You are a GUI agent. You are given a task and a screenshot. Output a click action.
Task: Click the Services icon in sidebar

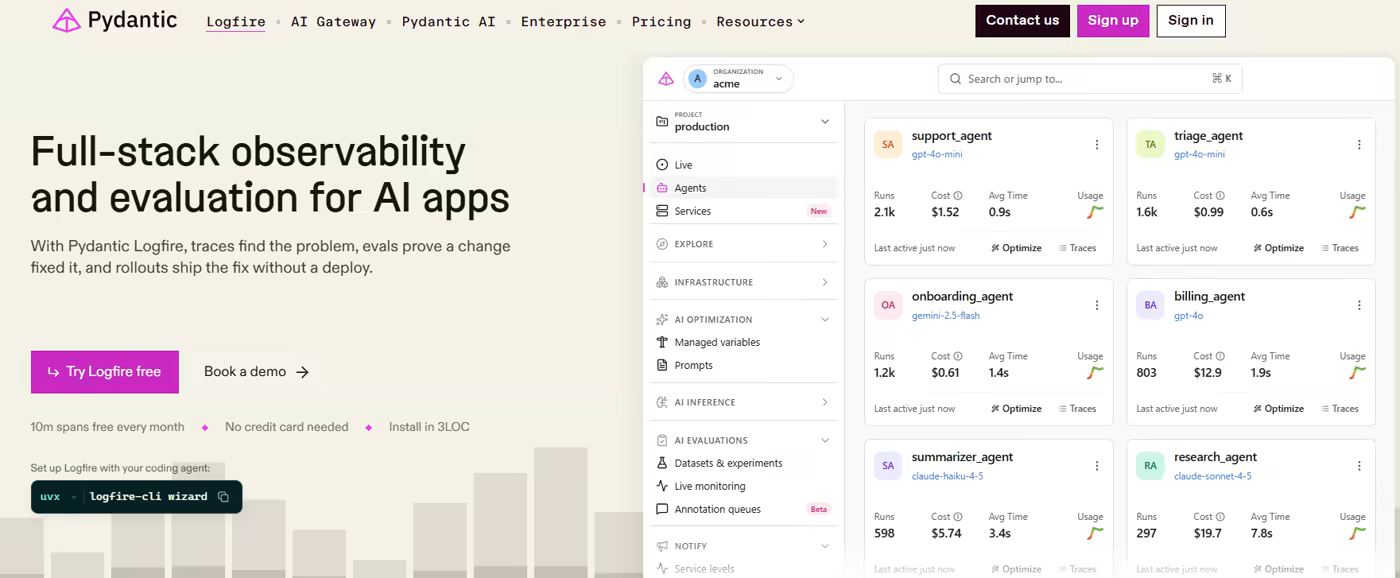[x=662, y=211]
